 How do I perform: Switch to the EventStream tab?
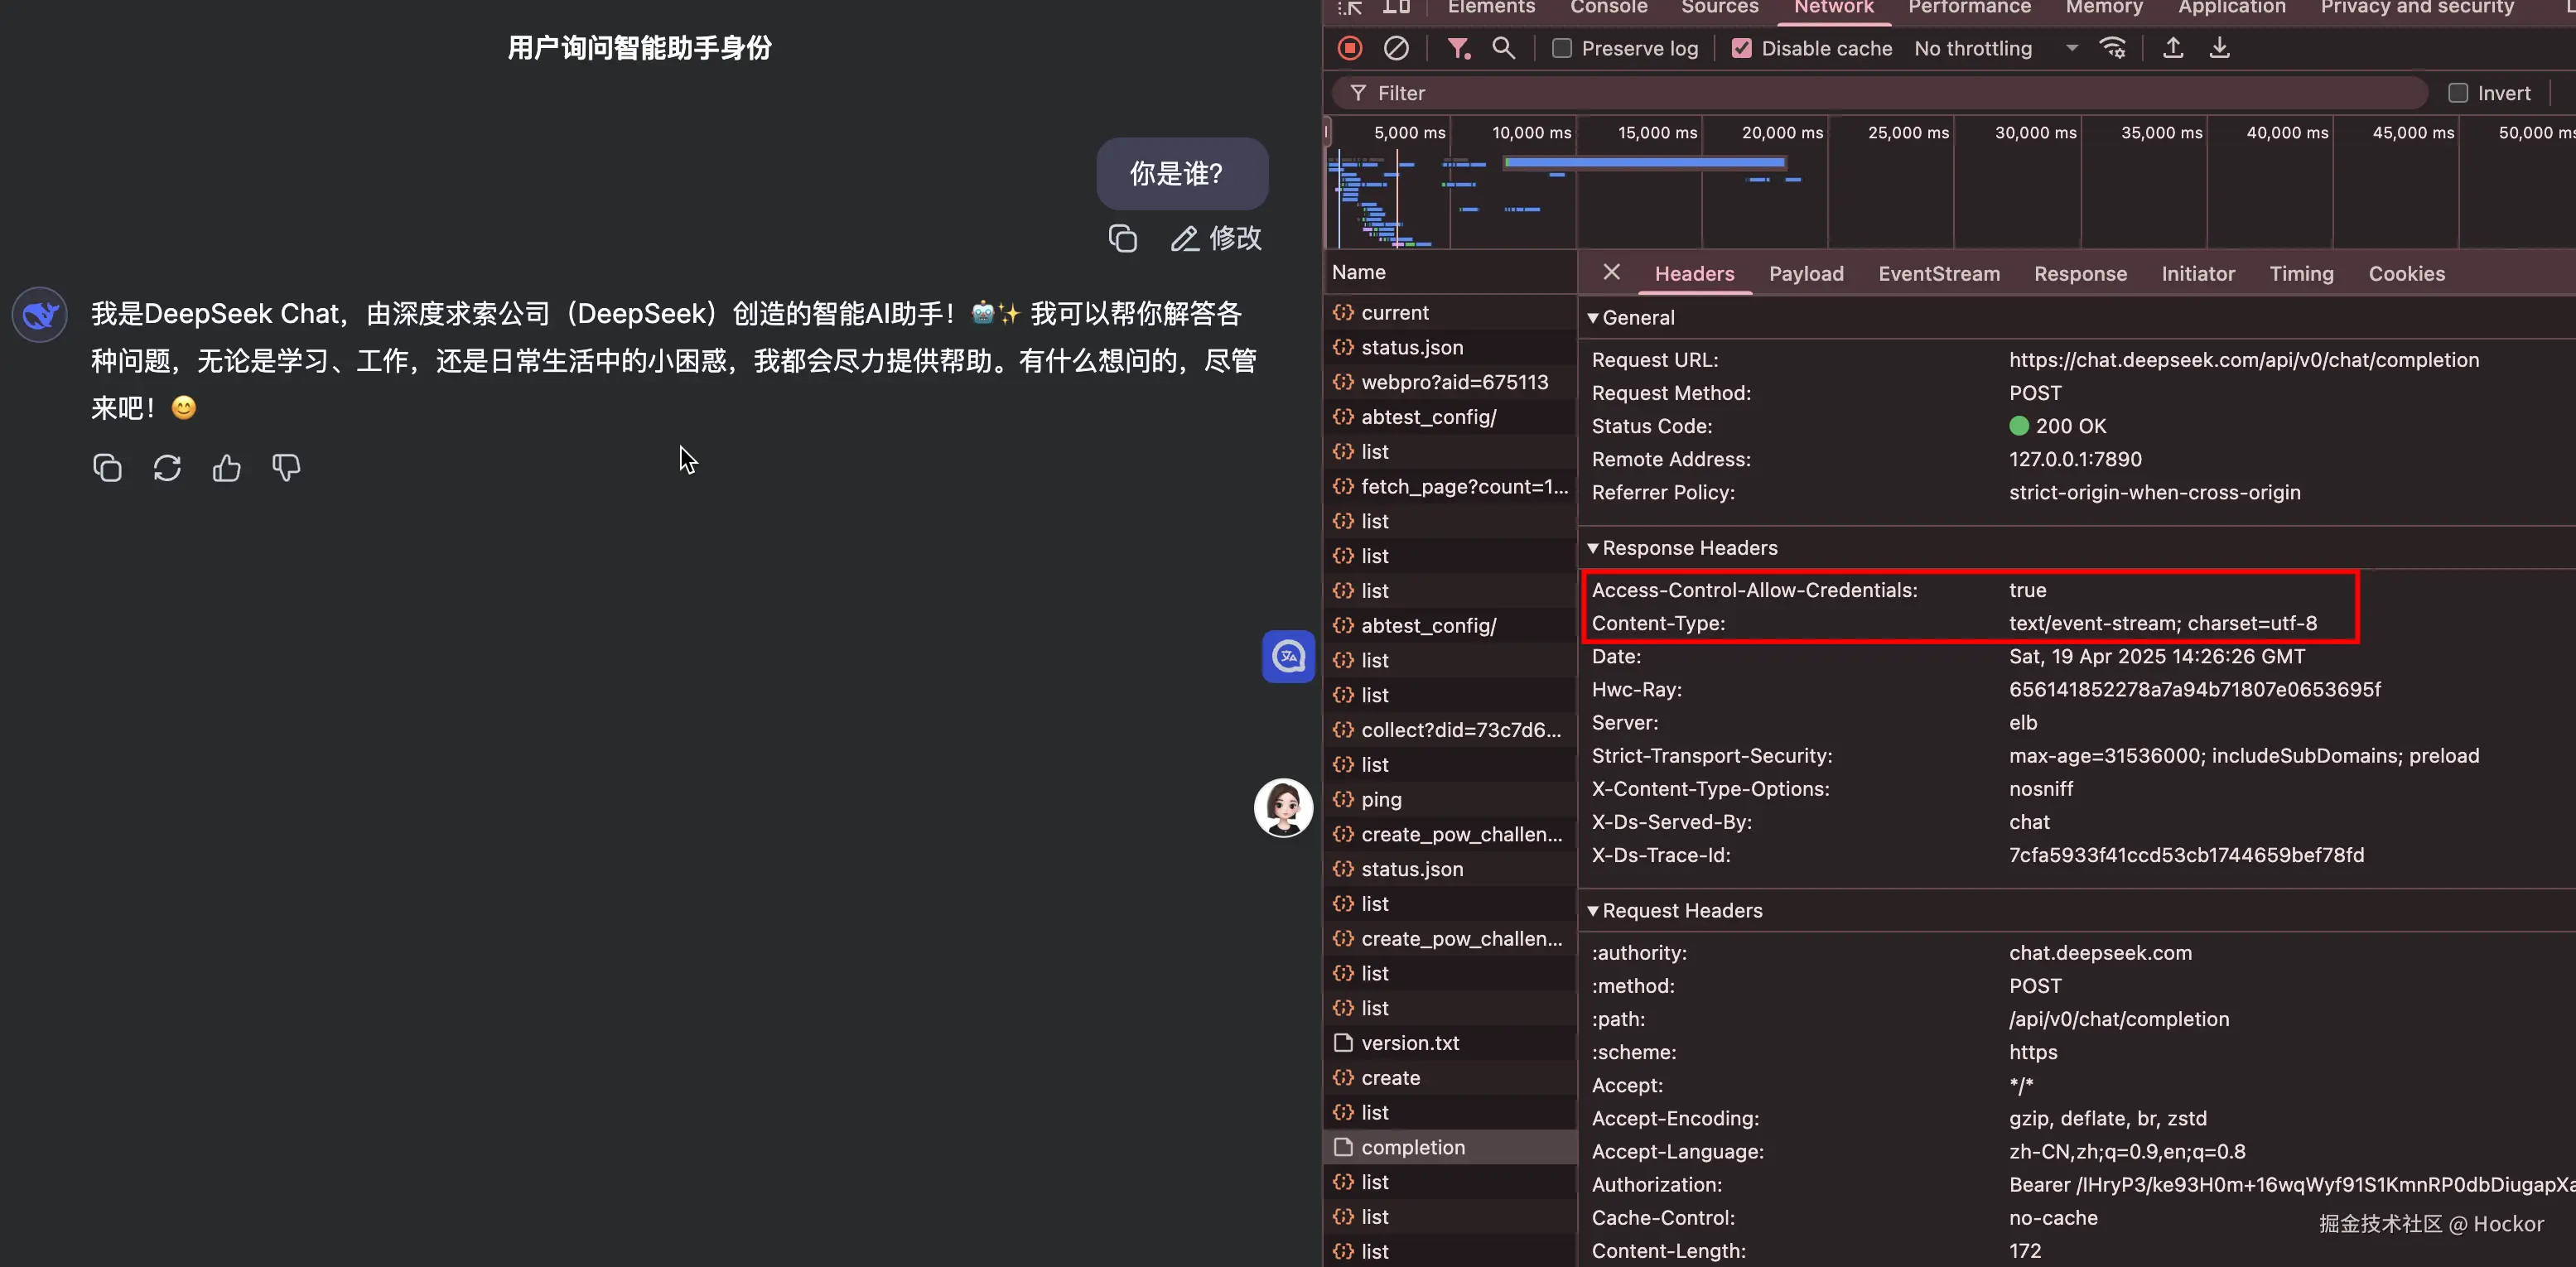[x=1938, y=274]
